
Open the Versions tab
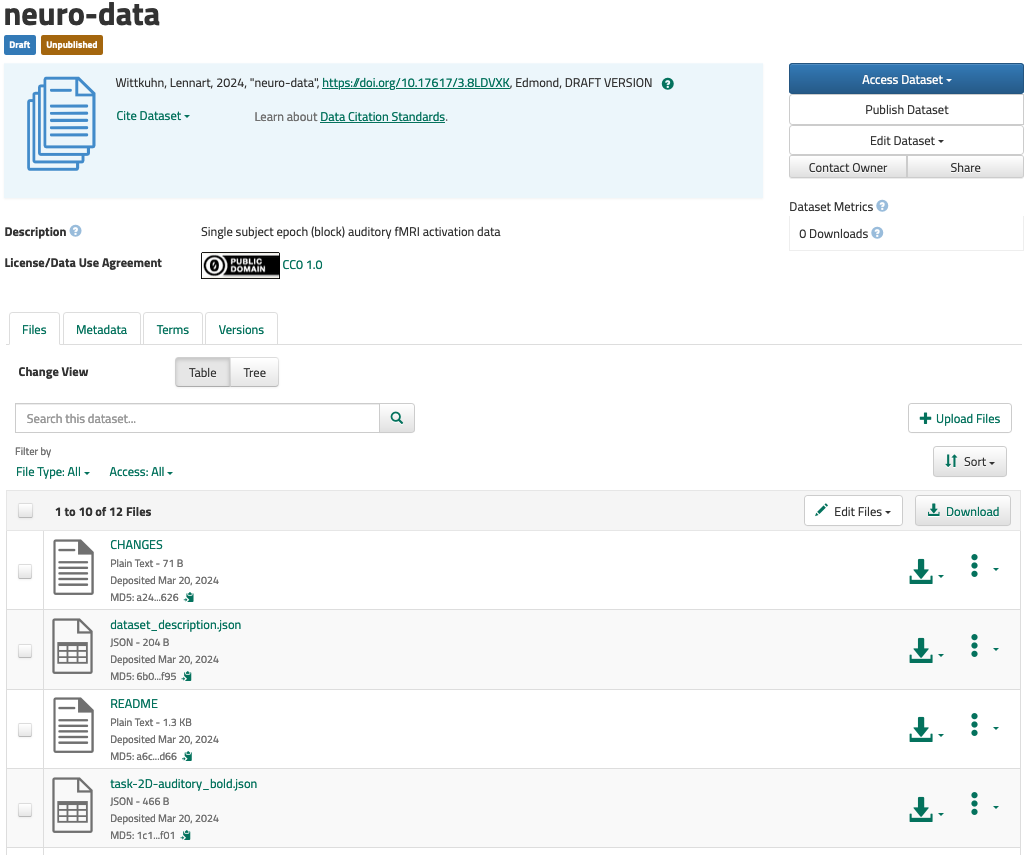click(x=241, y=330)
